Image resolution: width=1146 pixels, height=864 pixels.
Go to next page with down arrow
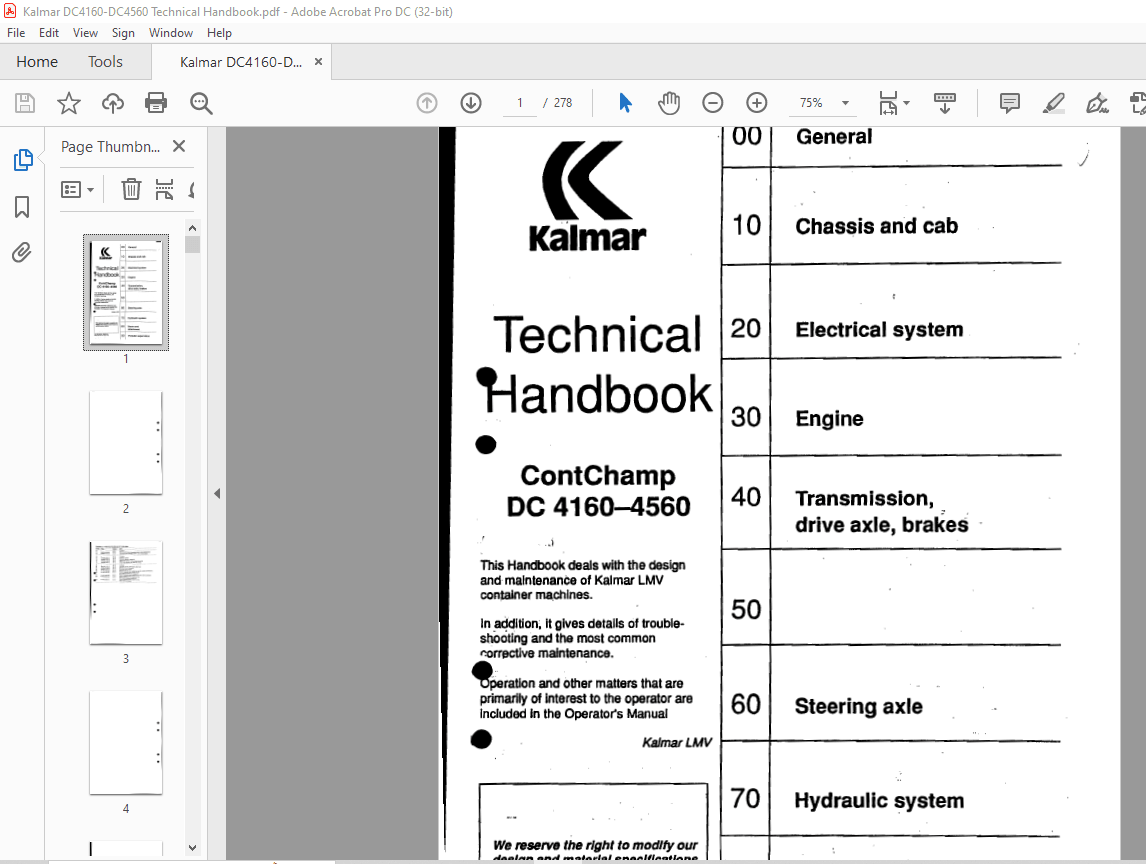pyautogui.click(x=470, y=103)
